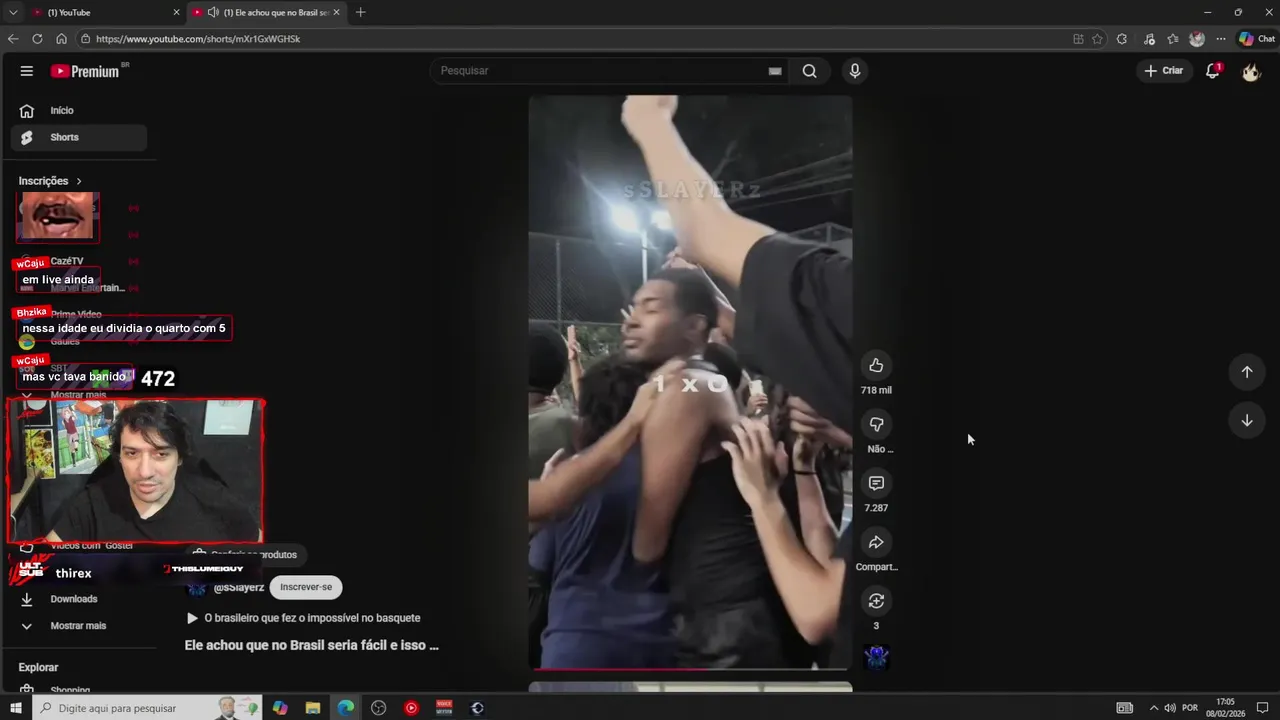Expand the Inscrições section arrow

tap(79, 181)
